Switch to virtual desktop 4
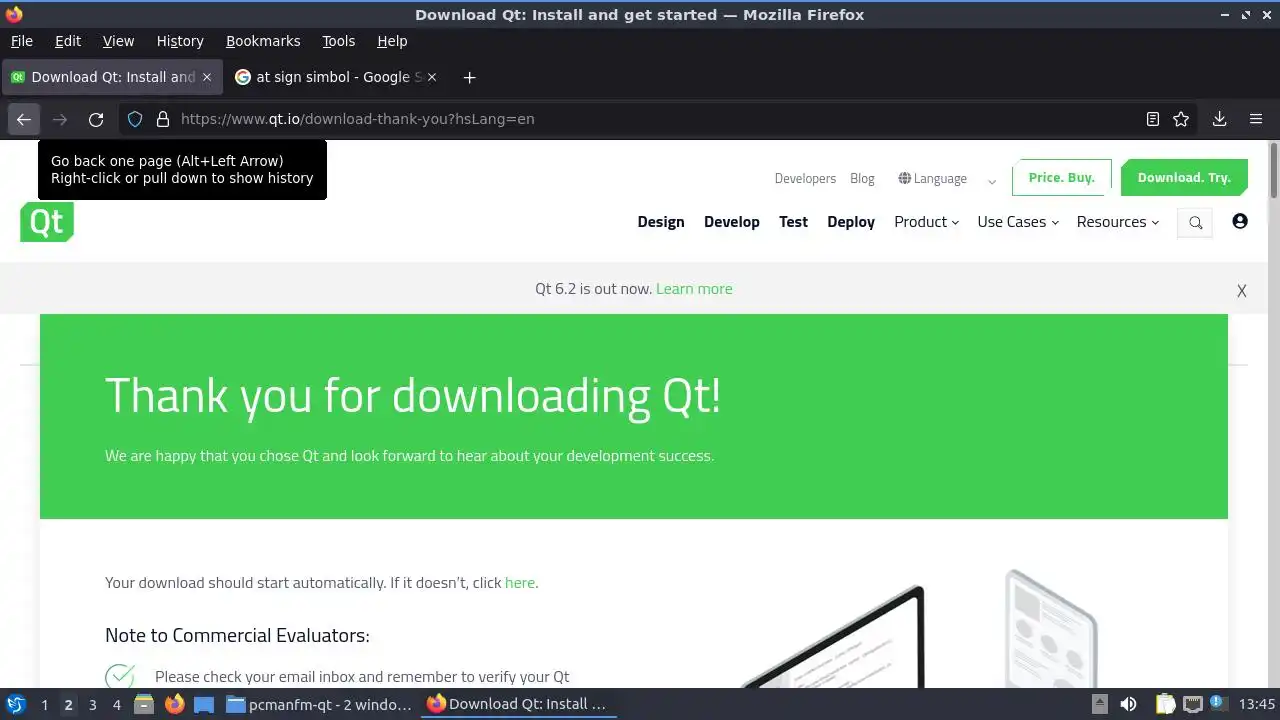This screenshot has height=720, width=1280. (x=116, y=704)
